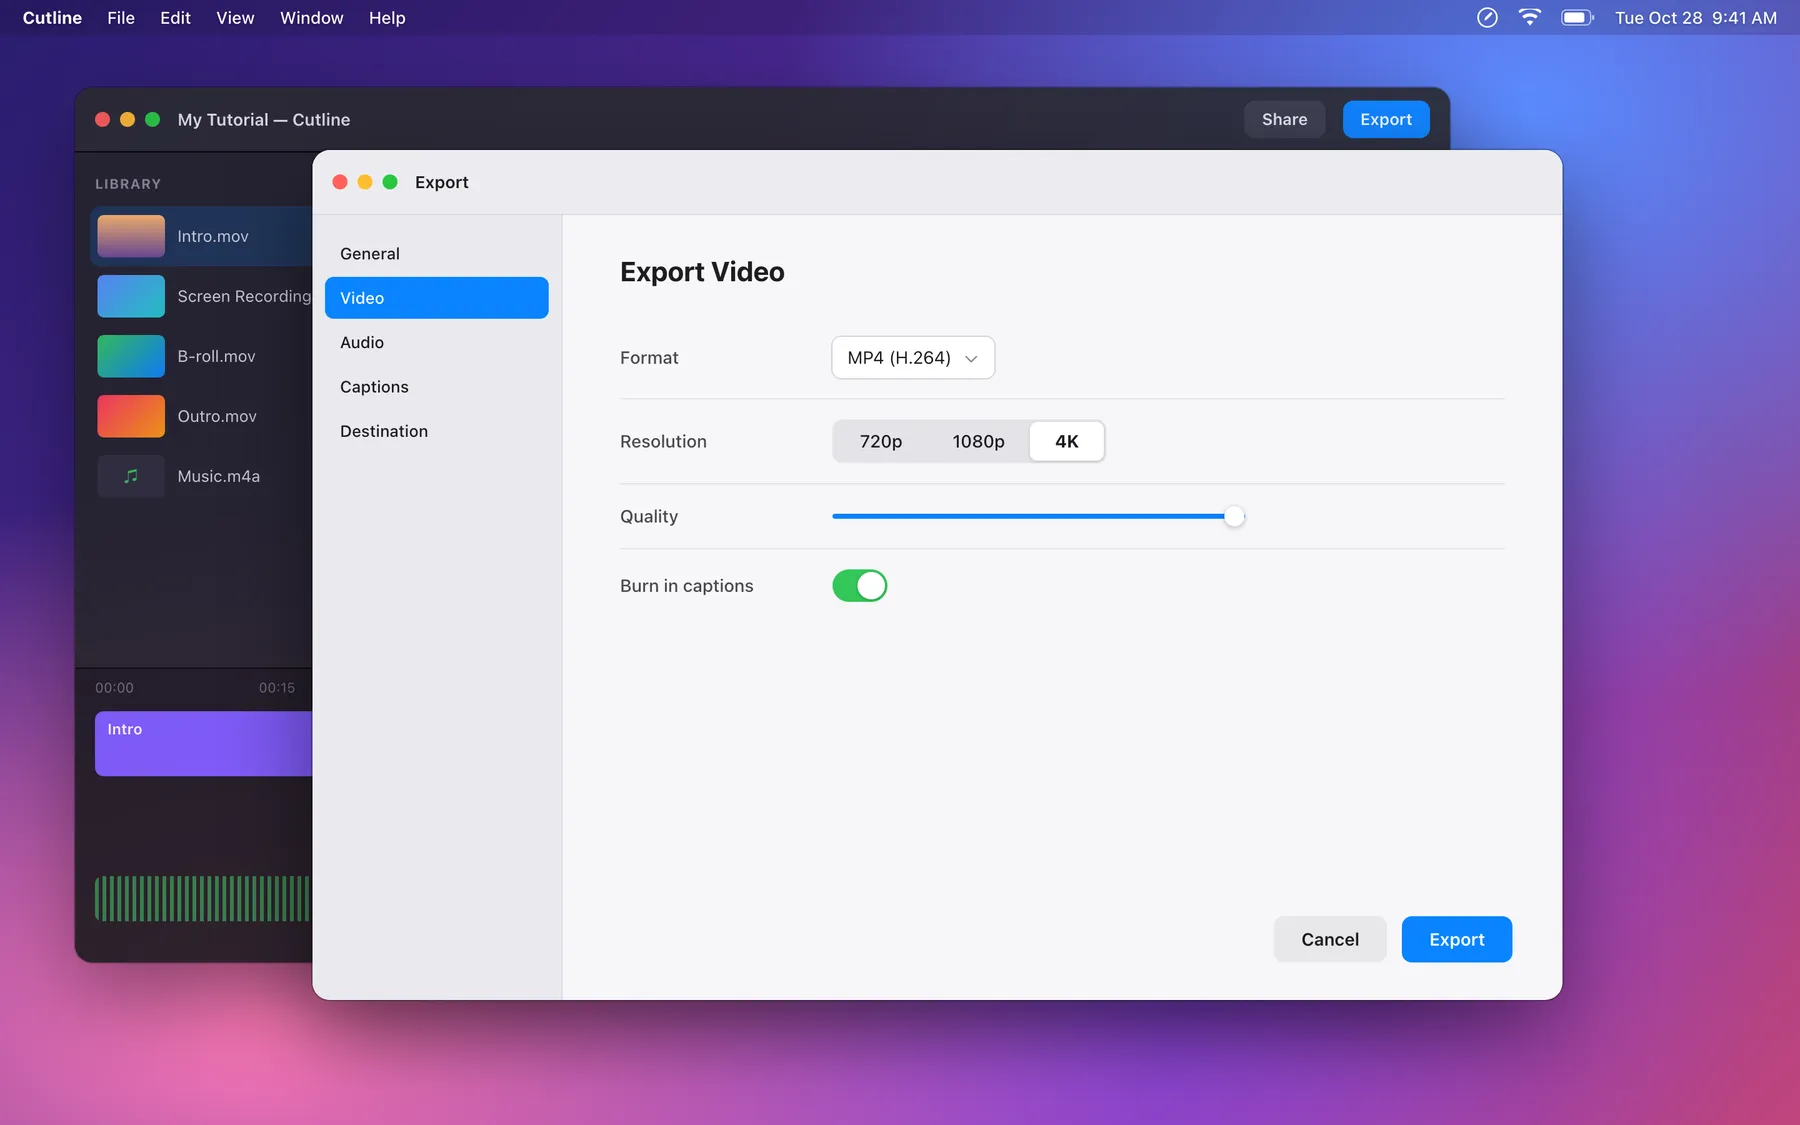Open the Help menu
The height and width of the screenshot is (1125, 1800).
pyautogui.click(x=387, y=18)
